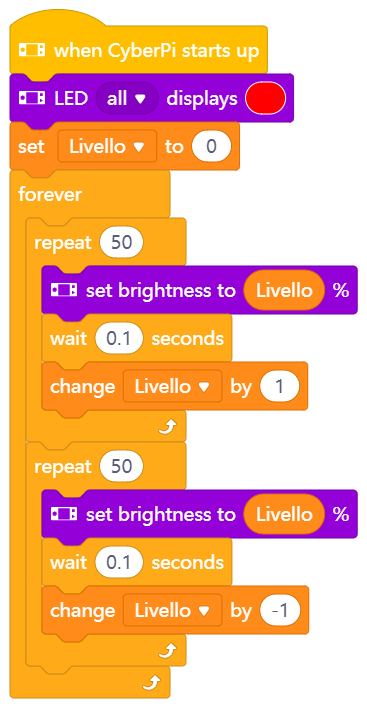Click the CyberPi icon on the startup hat block

[x=32, y=50]
